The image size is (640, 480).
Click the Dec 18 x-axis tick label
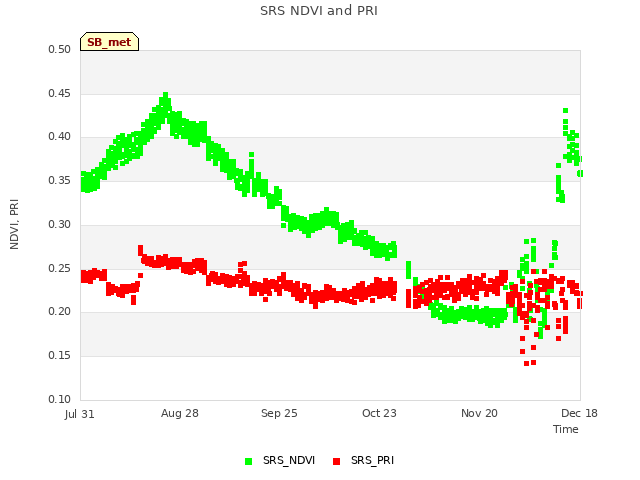579,413
